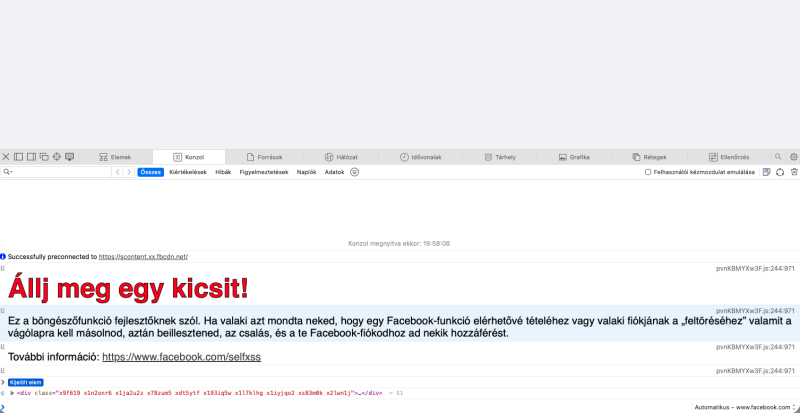Viewport: 800px width, 413px height.
Task: Expand the div element disclosure triangle
Action: (12, 393)
